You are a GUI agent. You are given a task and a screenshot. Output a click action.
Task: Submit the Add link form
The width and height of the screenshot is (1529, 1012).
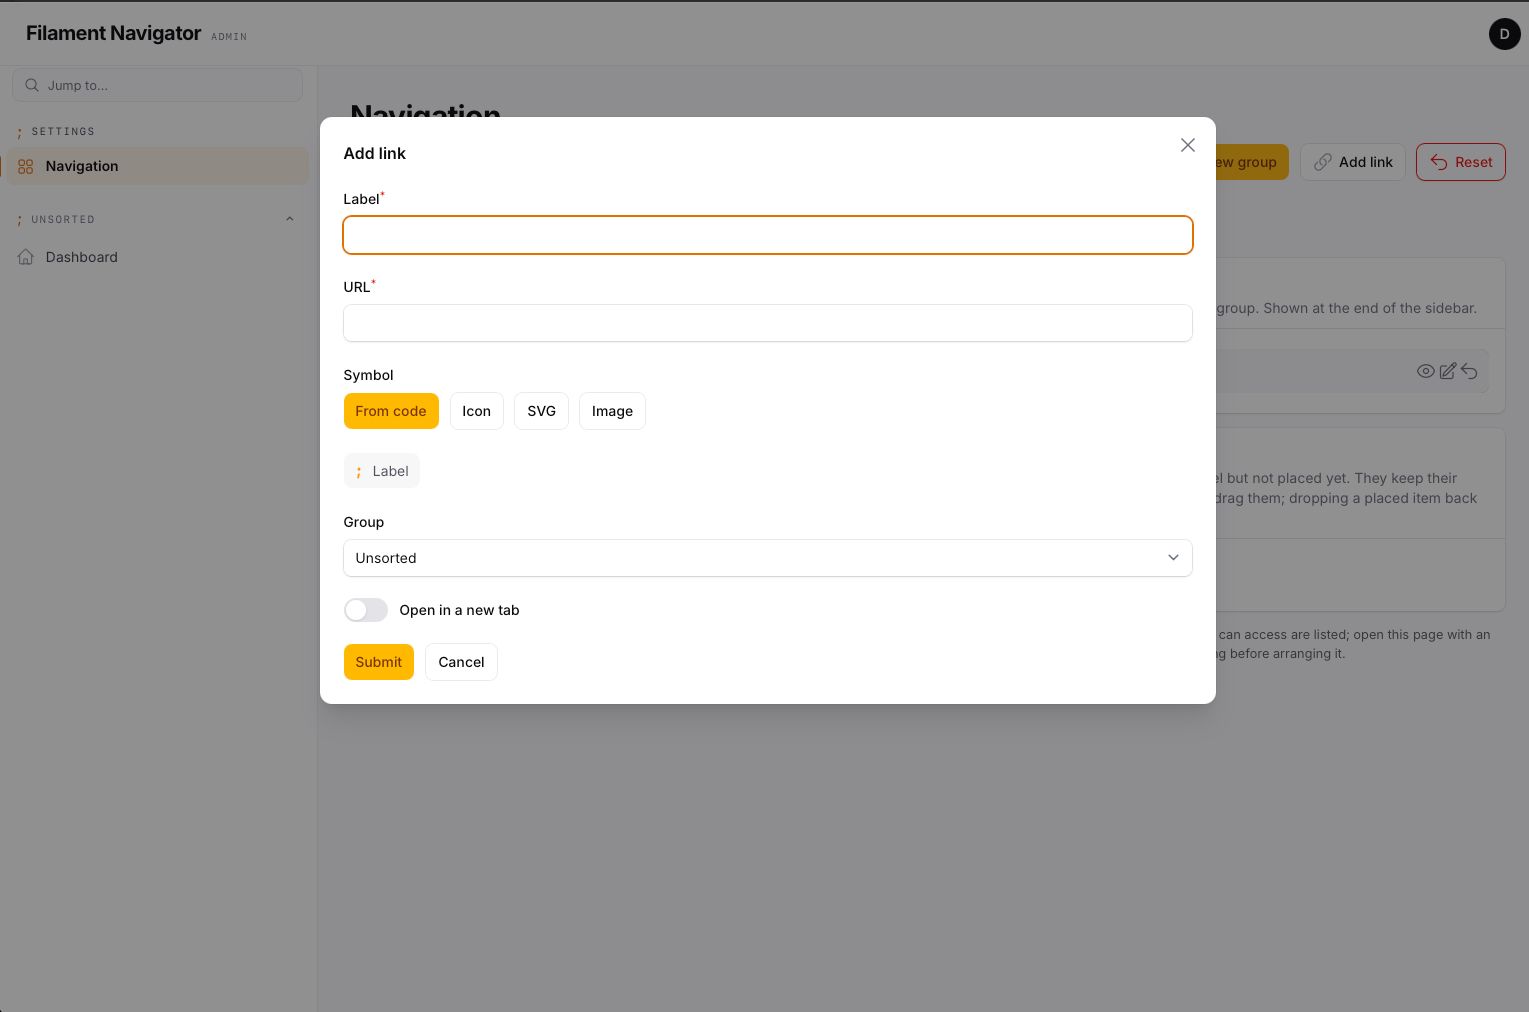(379, 662)
